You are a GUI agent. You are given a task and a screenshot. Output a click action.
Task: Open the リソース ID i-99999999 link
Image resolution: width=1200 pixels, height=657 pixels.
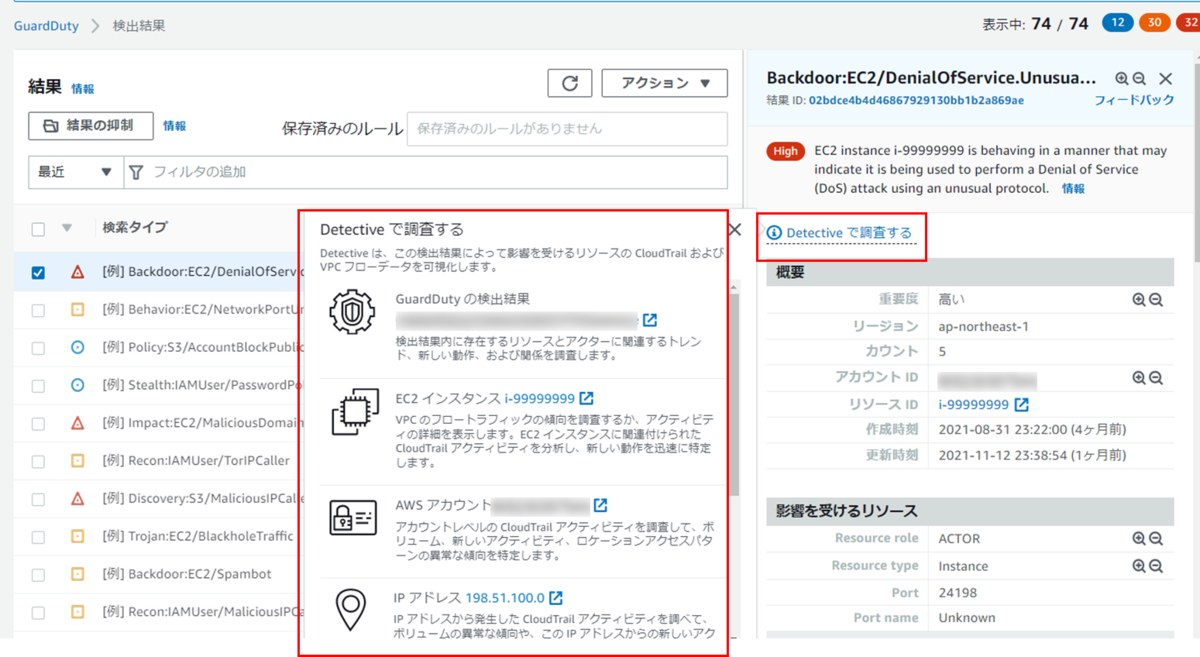coord(974,404)
